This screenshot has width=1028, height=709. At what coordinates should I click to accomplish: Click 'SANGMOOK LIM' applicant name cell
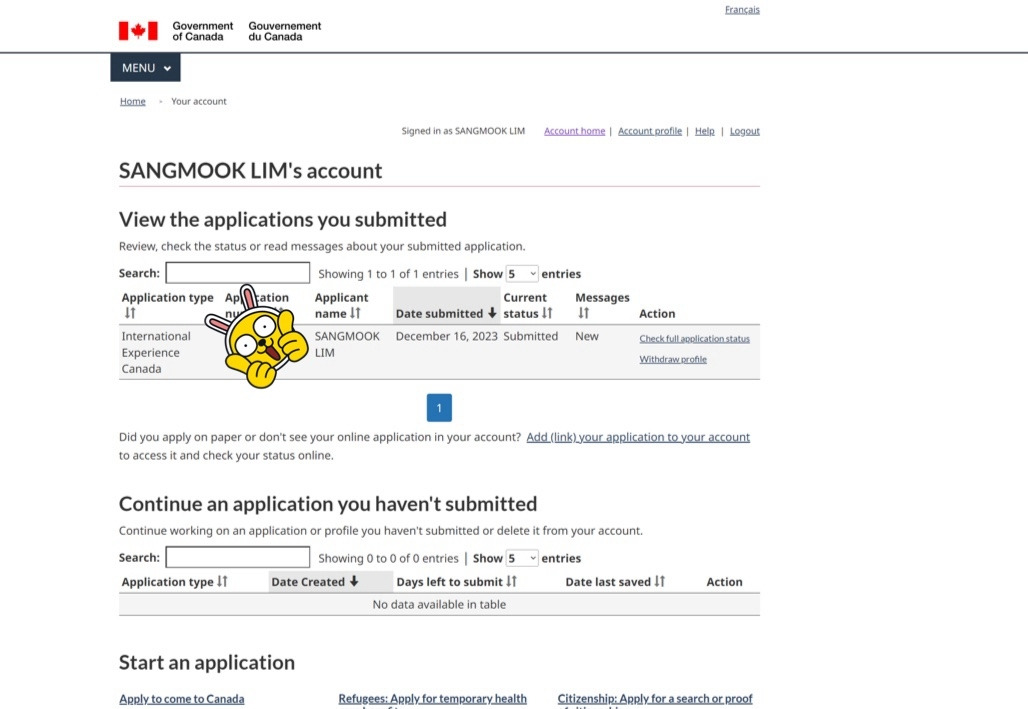347,344
